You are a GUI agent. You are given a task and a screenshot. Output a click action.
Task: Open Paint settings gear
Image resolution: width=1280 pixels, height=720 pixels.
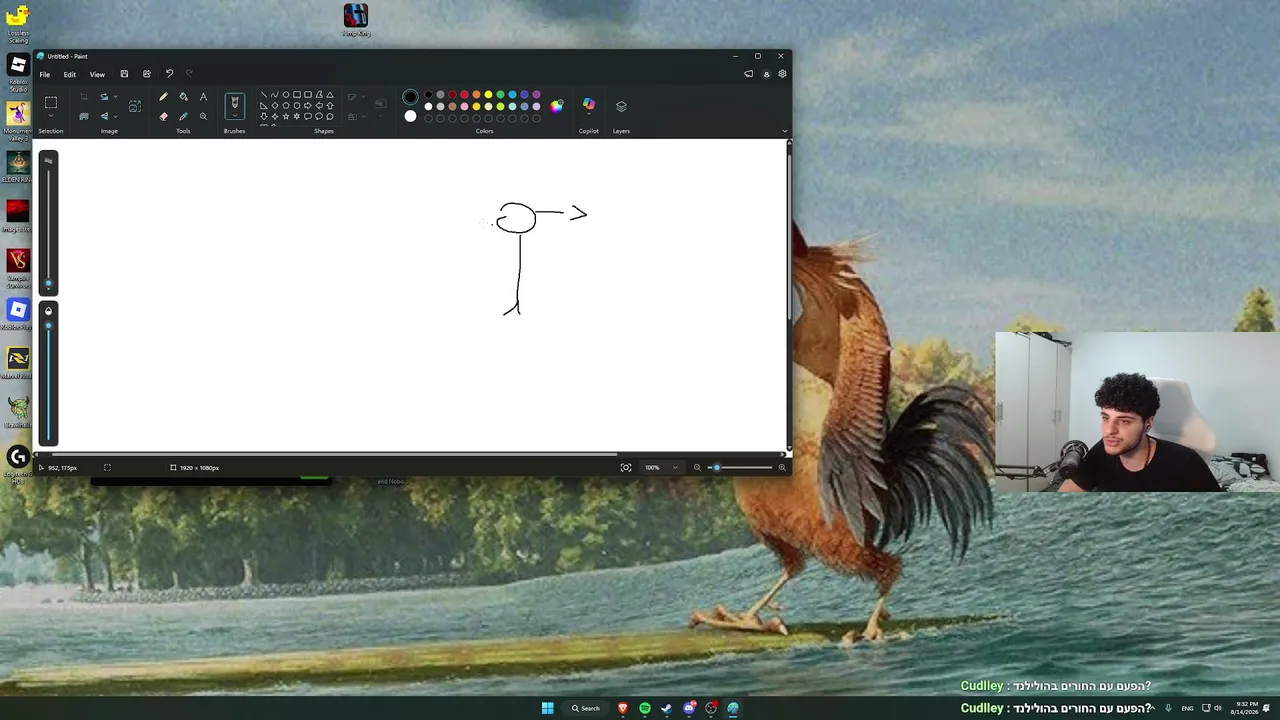point(782,74)
